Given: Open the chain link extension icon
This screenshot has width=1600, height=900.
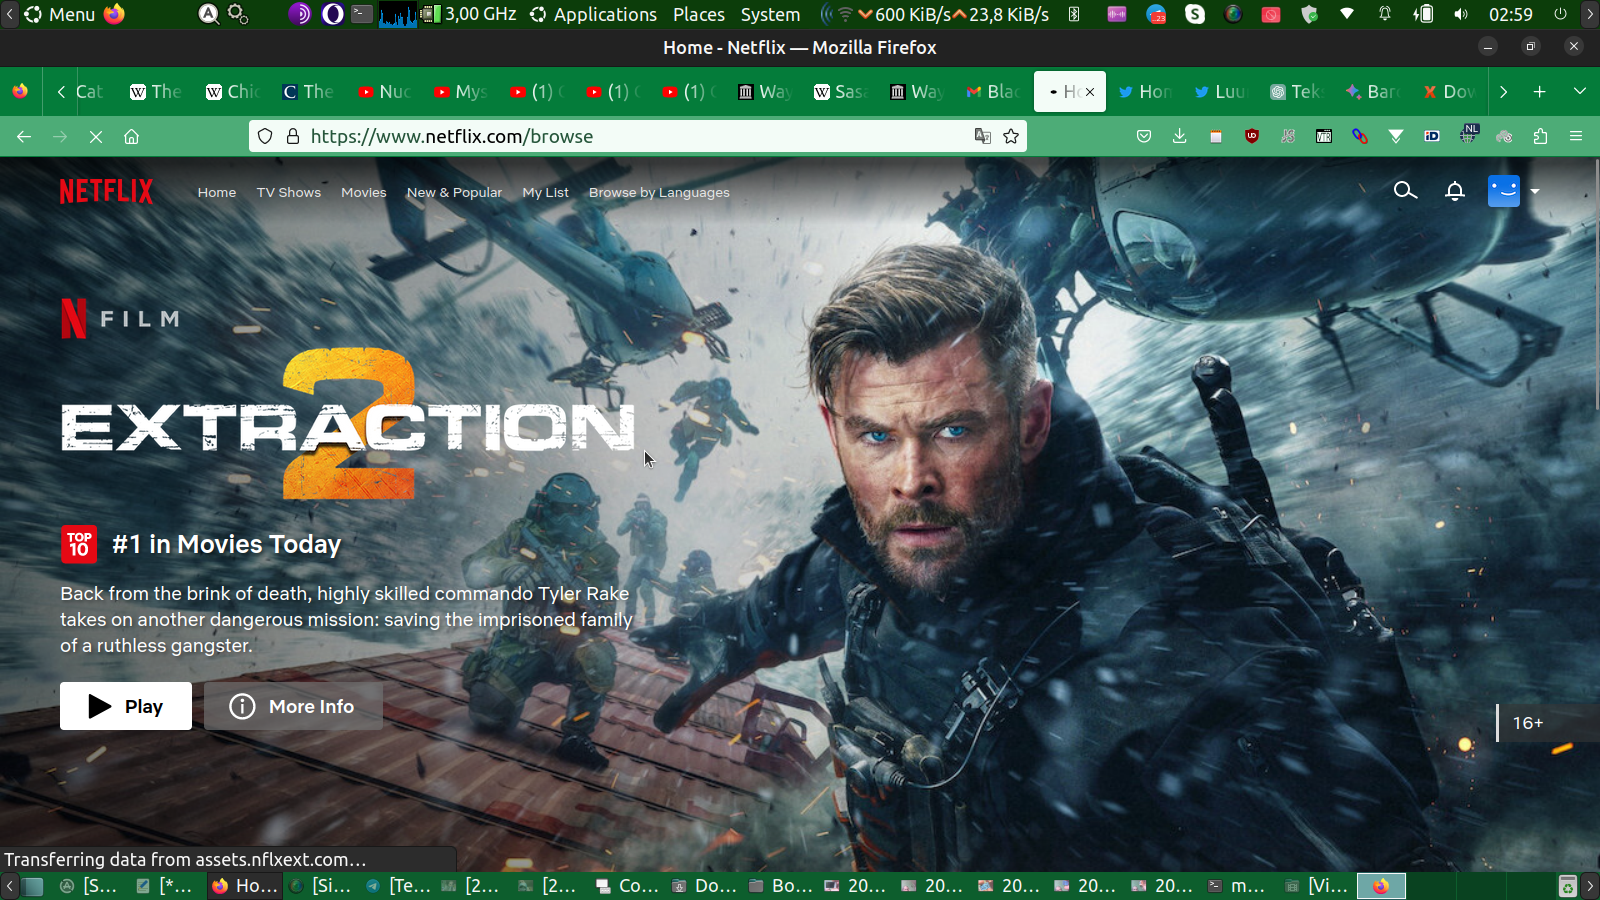Looking at the screenshot, I should (1360, 136).
